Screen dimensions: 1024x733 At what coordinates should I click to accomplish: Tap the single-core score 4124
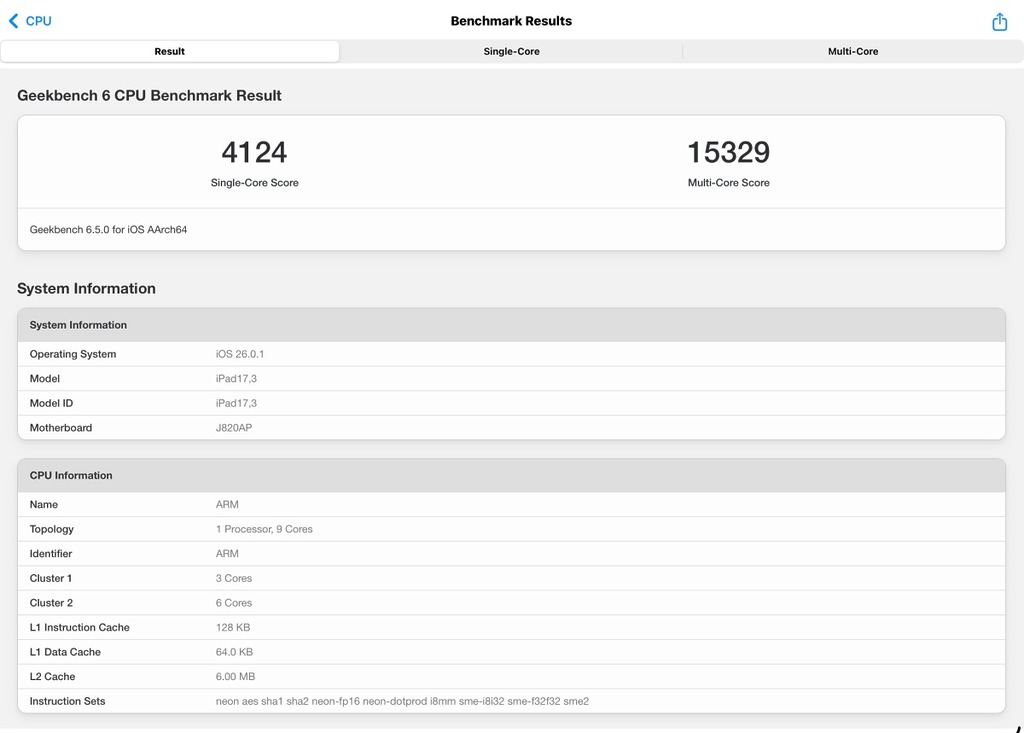pyautogui.click(x=254, y=153)
